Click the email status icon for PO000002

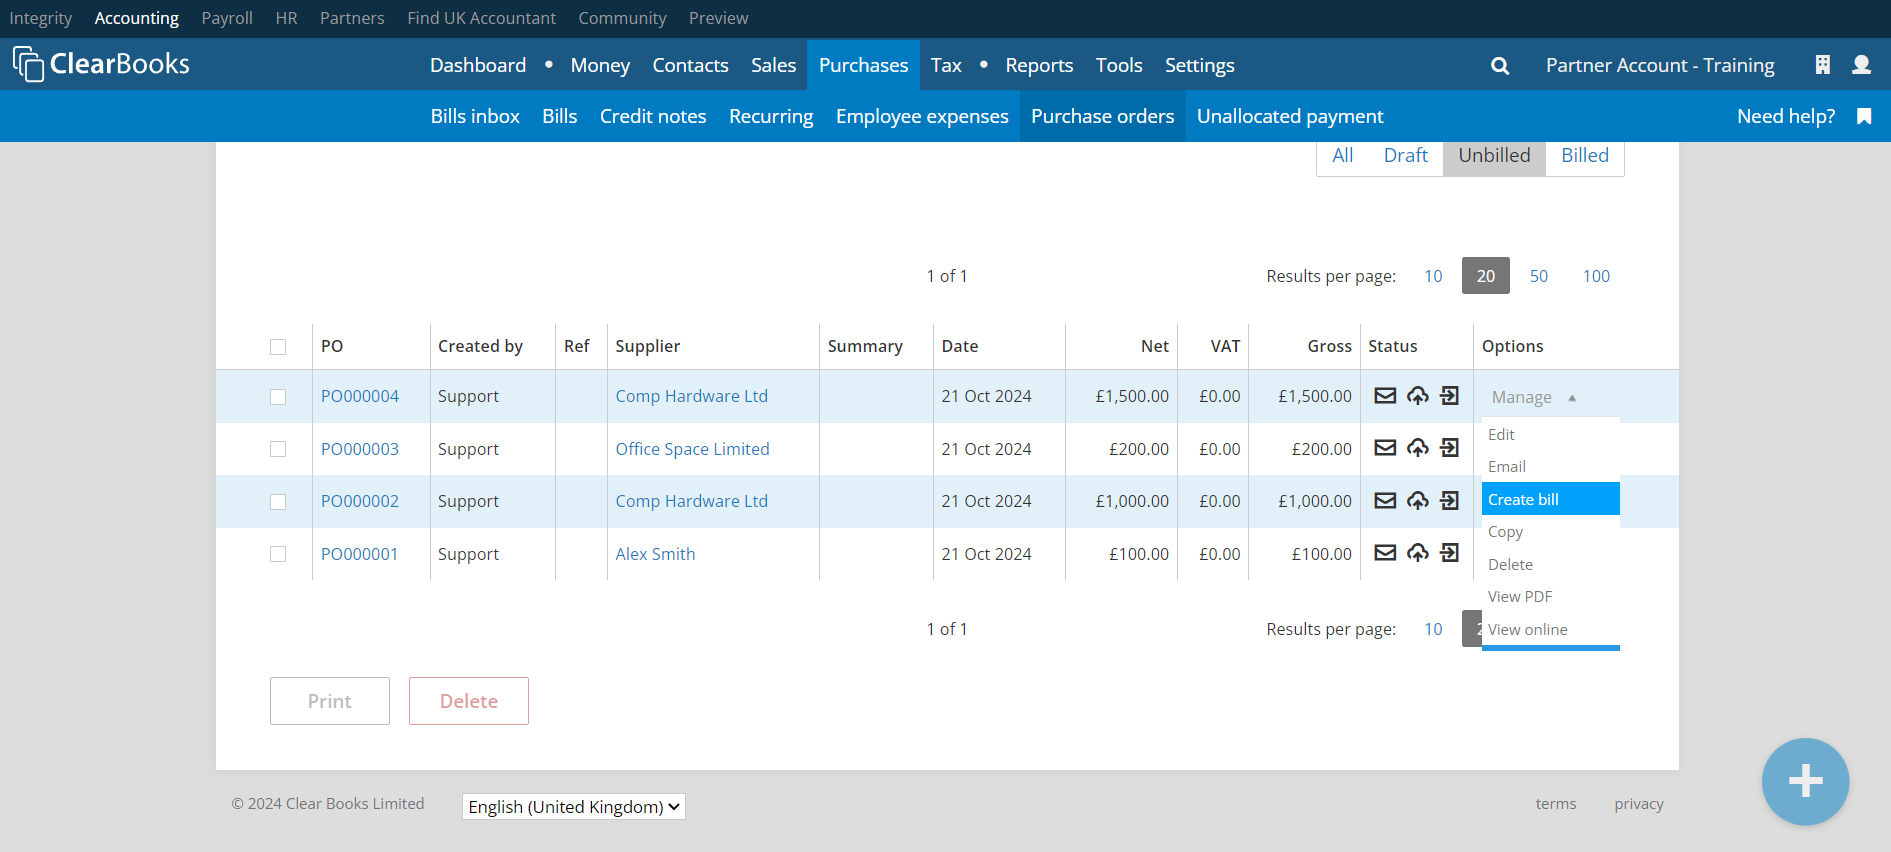click(x=1385, y=500)
